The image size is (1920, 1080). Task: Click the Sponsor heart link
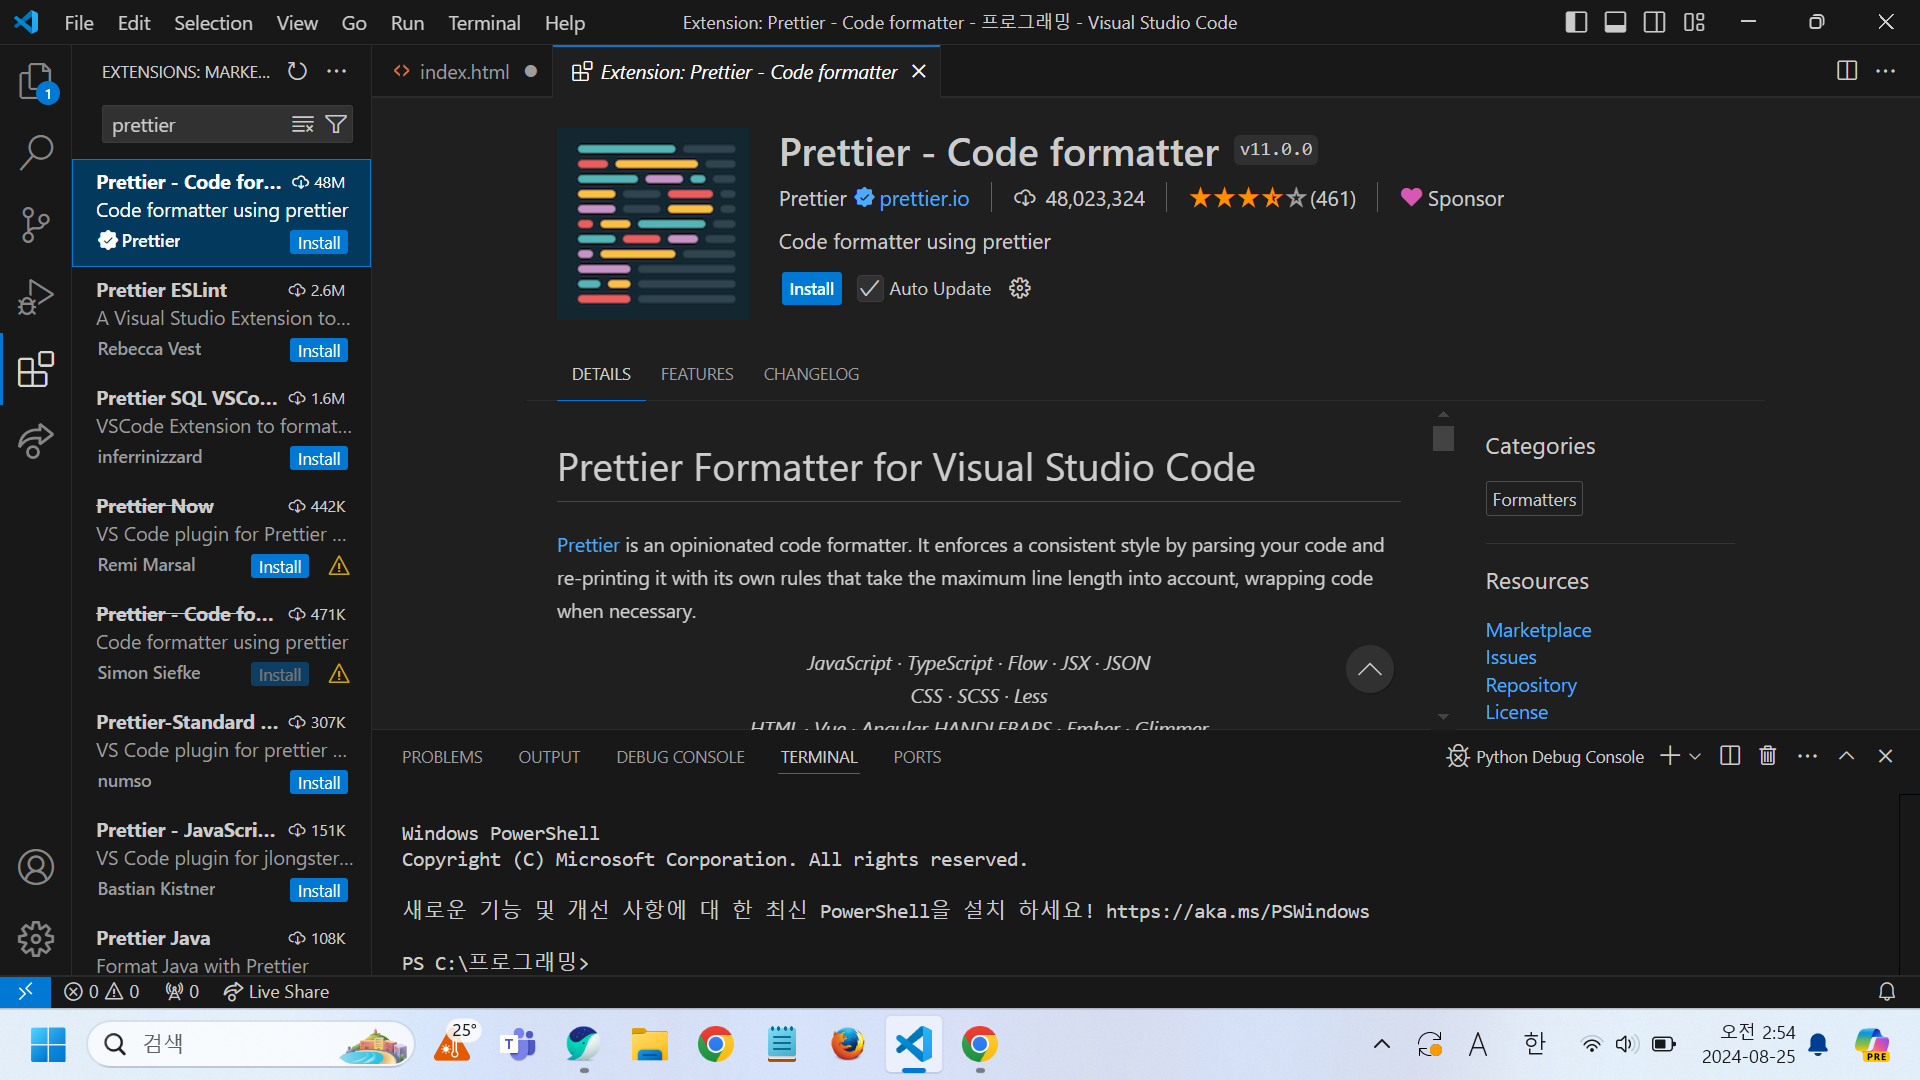point(1452,199)
